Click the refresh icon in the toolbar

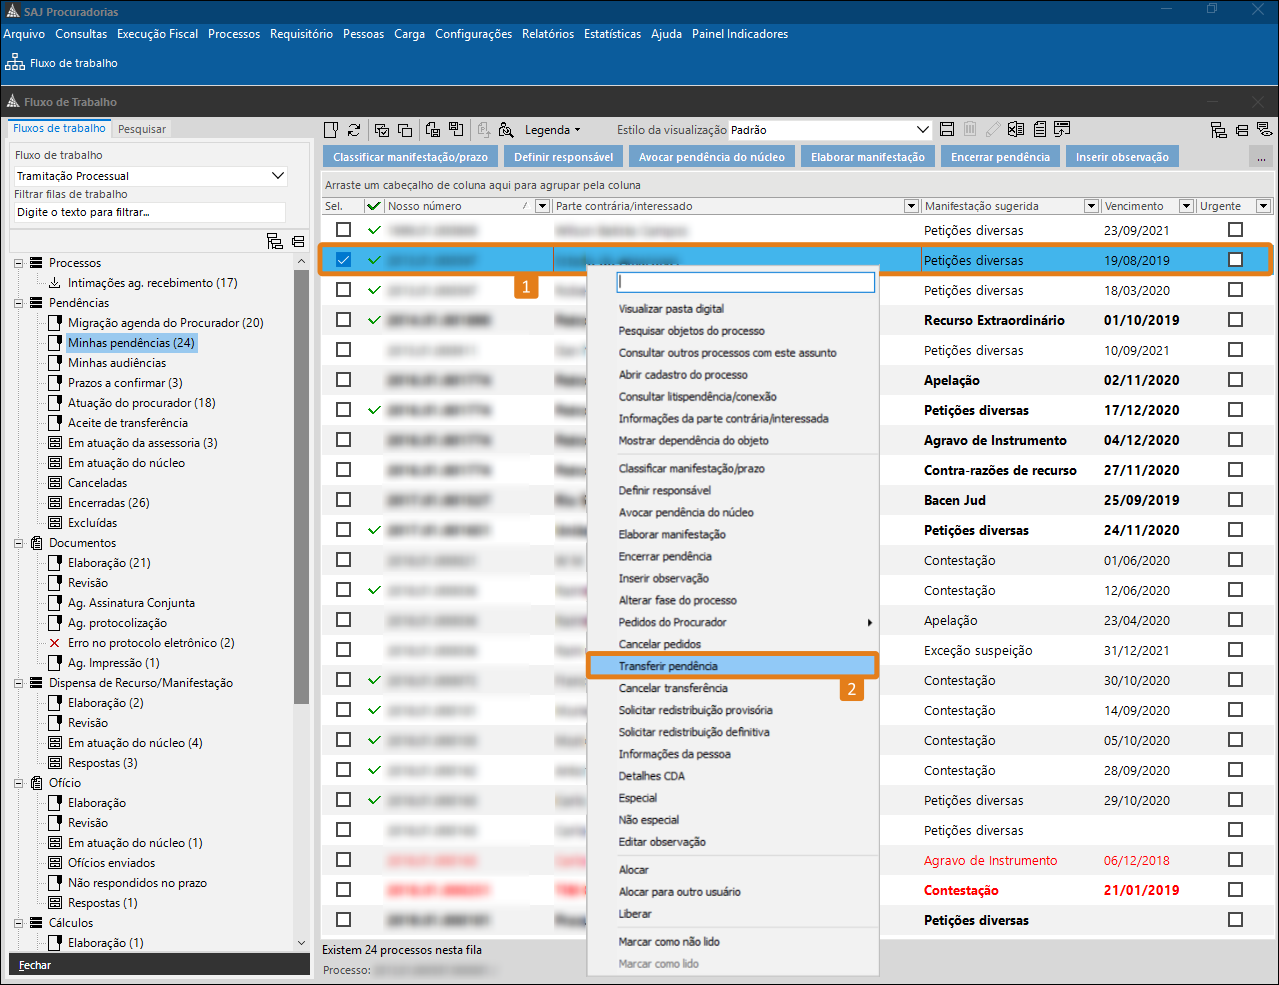pos(354,130)
